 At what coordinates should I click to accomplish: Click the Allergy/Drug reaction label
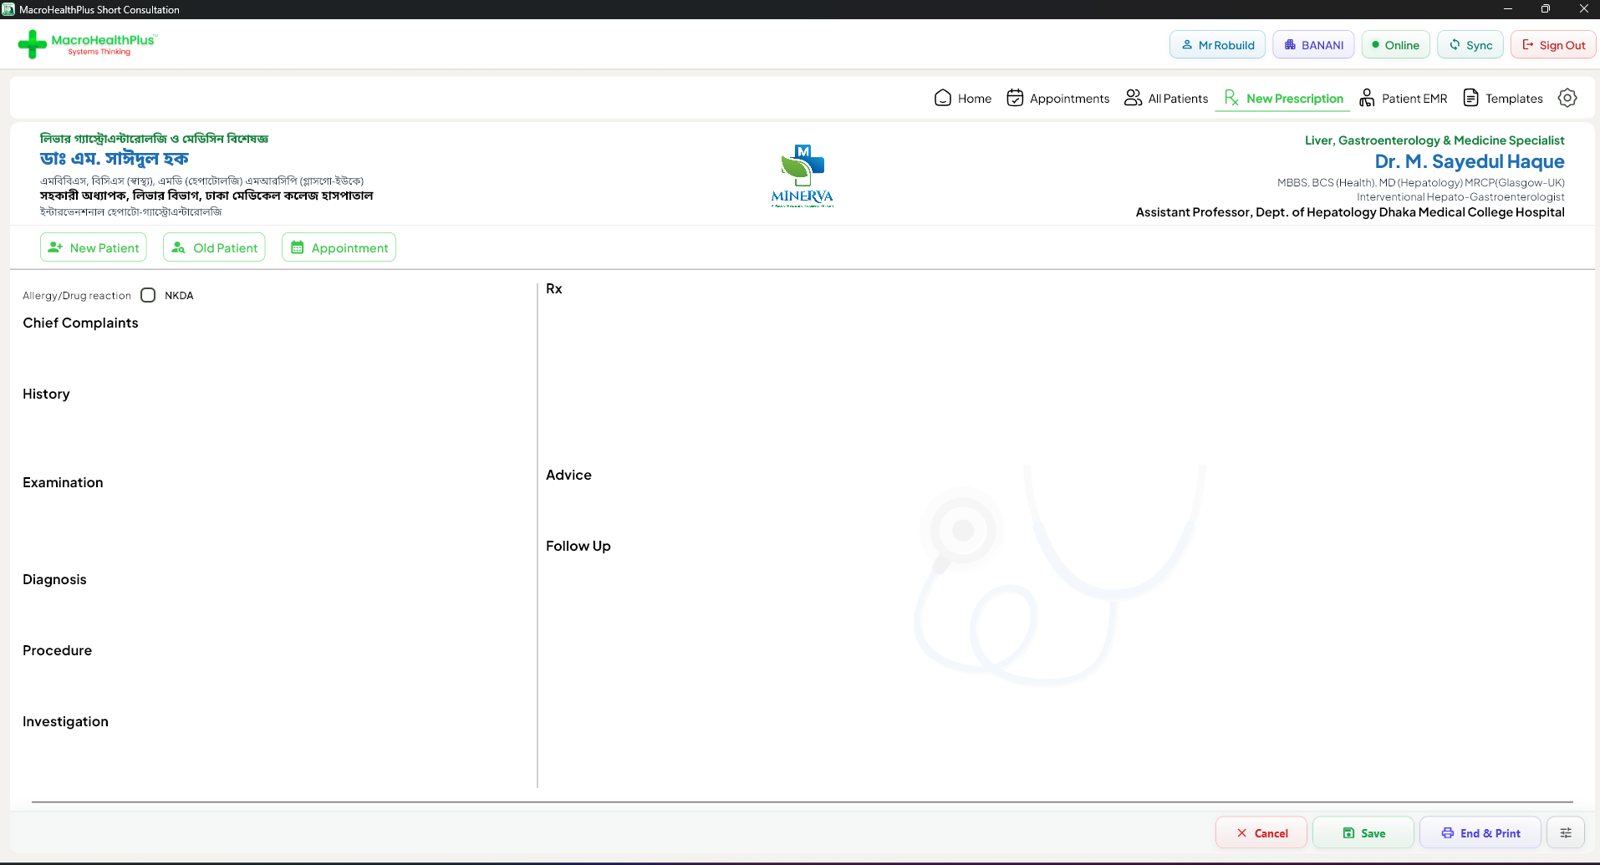pyautogui.click(x=77, y=296)
